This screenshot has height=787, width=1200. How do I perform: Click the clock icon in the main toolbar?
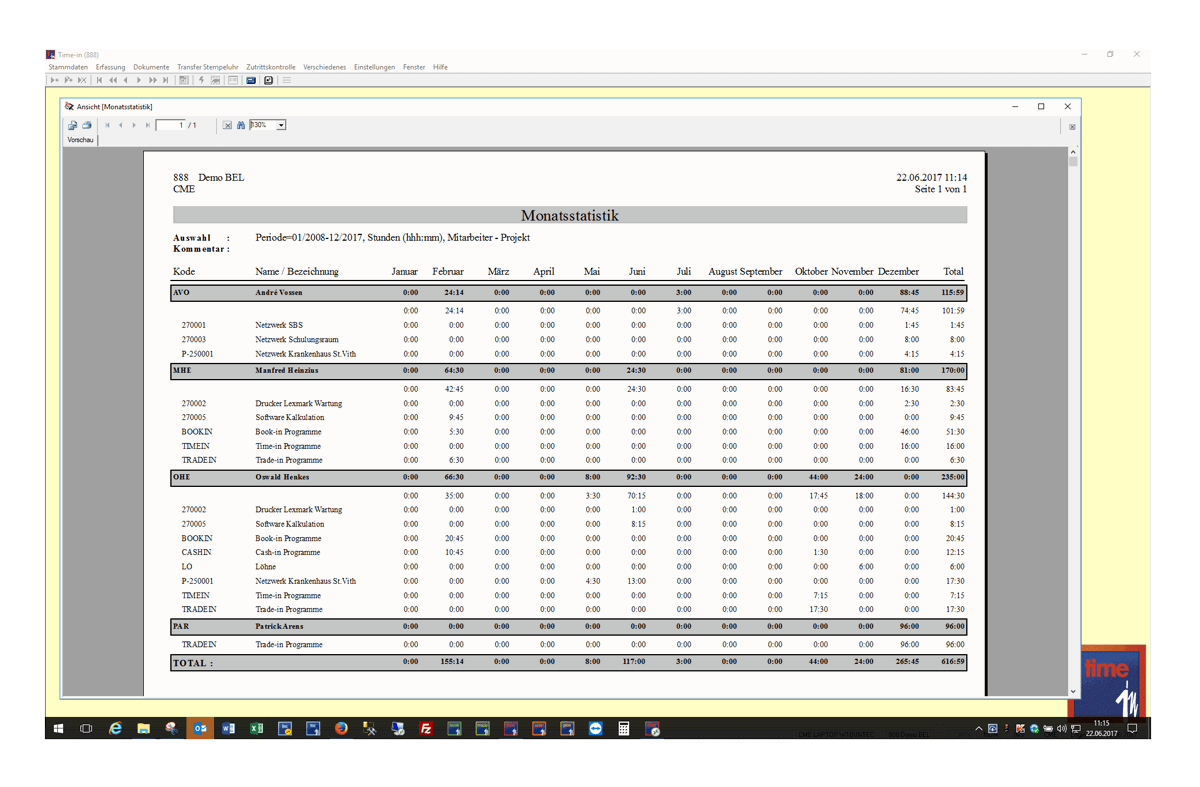click(x=268, y=80)
